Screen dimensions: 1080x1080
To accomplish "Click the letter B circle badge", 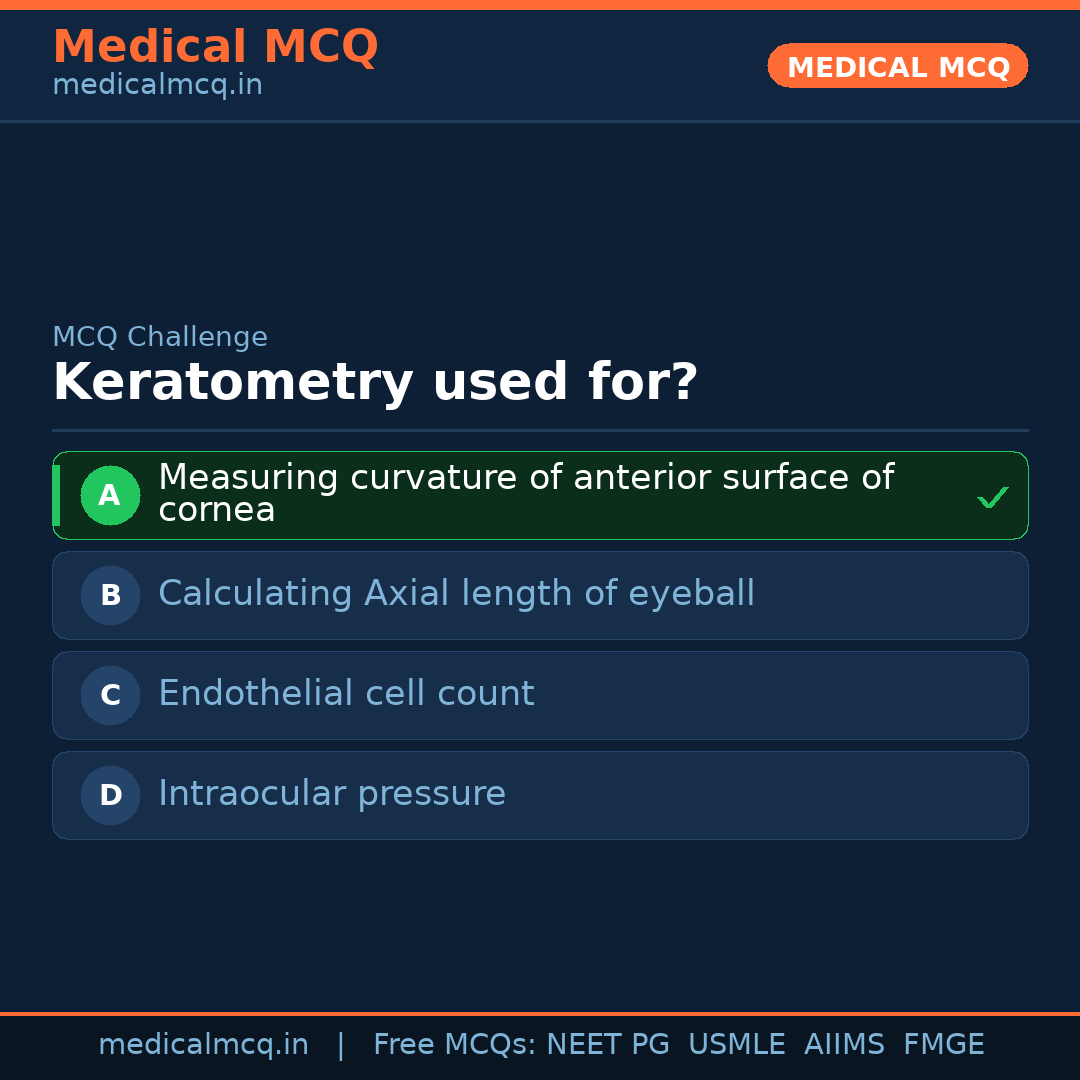I will (110, 595).
